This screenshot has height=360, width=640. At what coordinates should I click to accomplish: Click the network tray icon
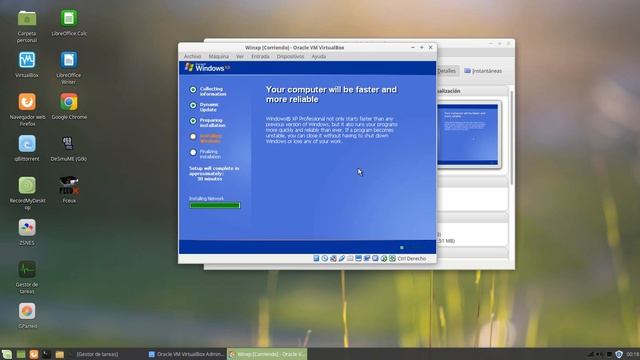tap(591, 354)
